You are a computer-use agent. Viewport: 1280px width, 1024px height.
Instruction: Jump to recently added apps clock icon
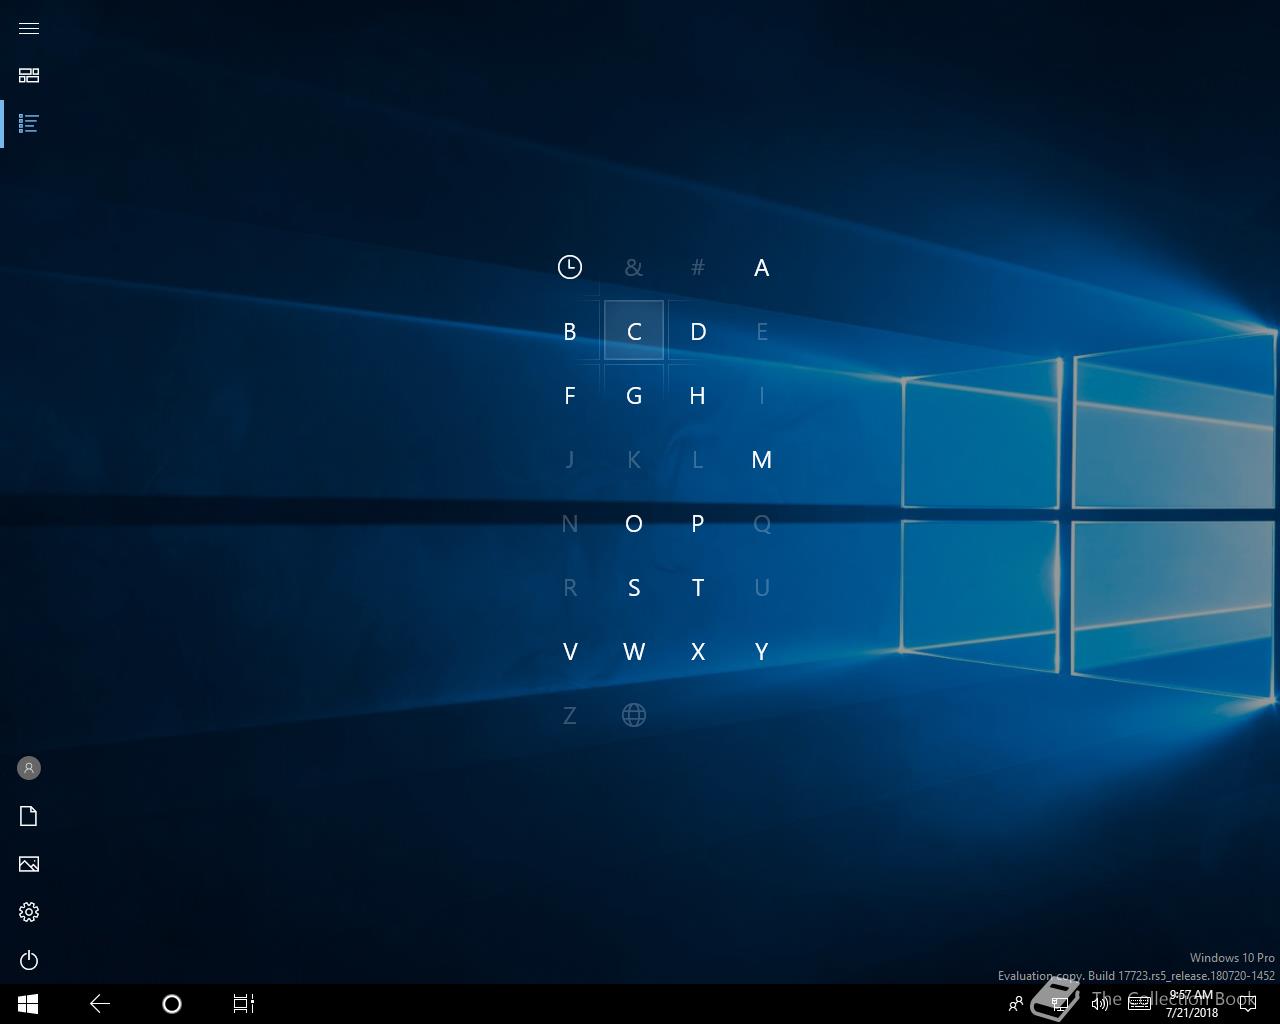tap(570, 267)
